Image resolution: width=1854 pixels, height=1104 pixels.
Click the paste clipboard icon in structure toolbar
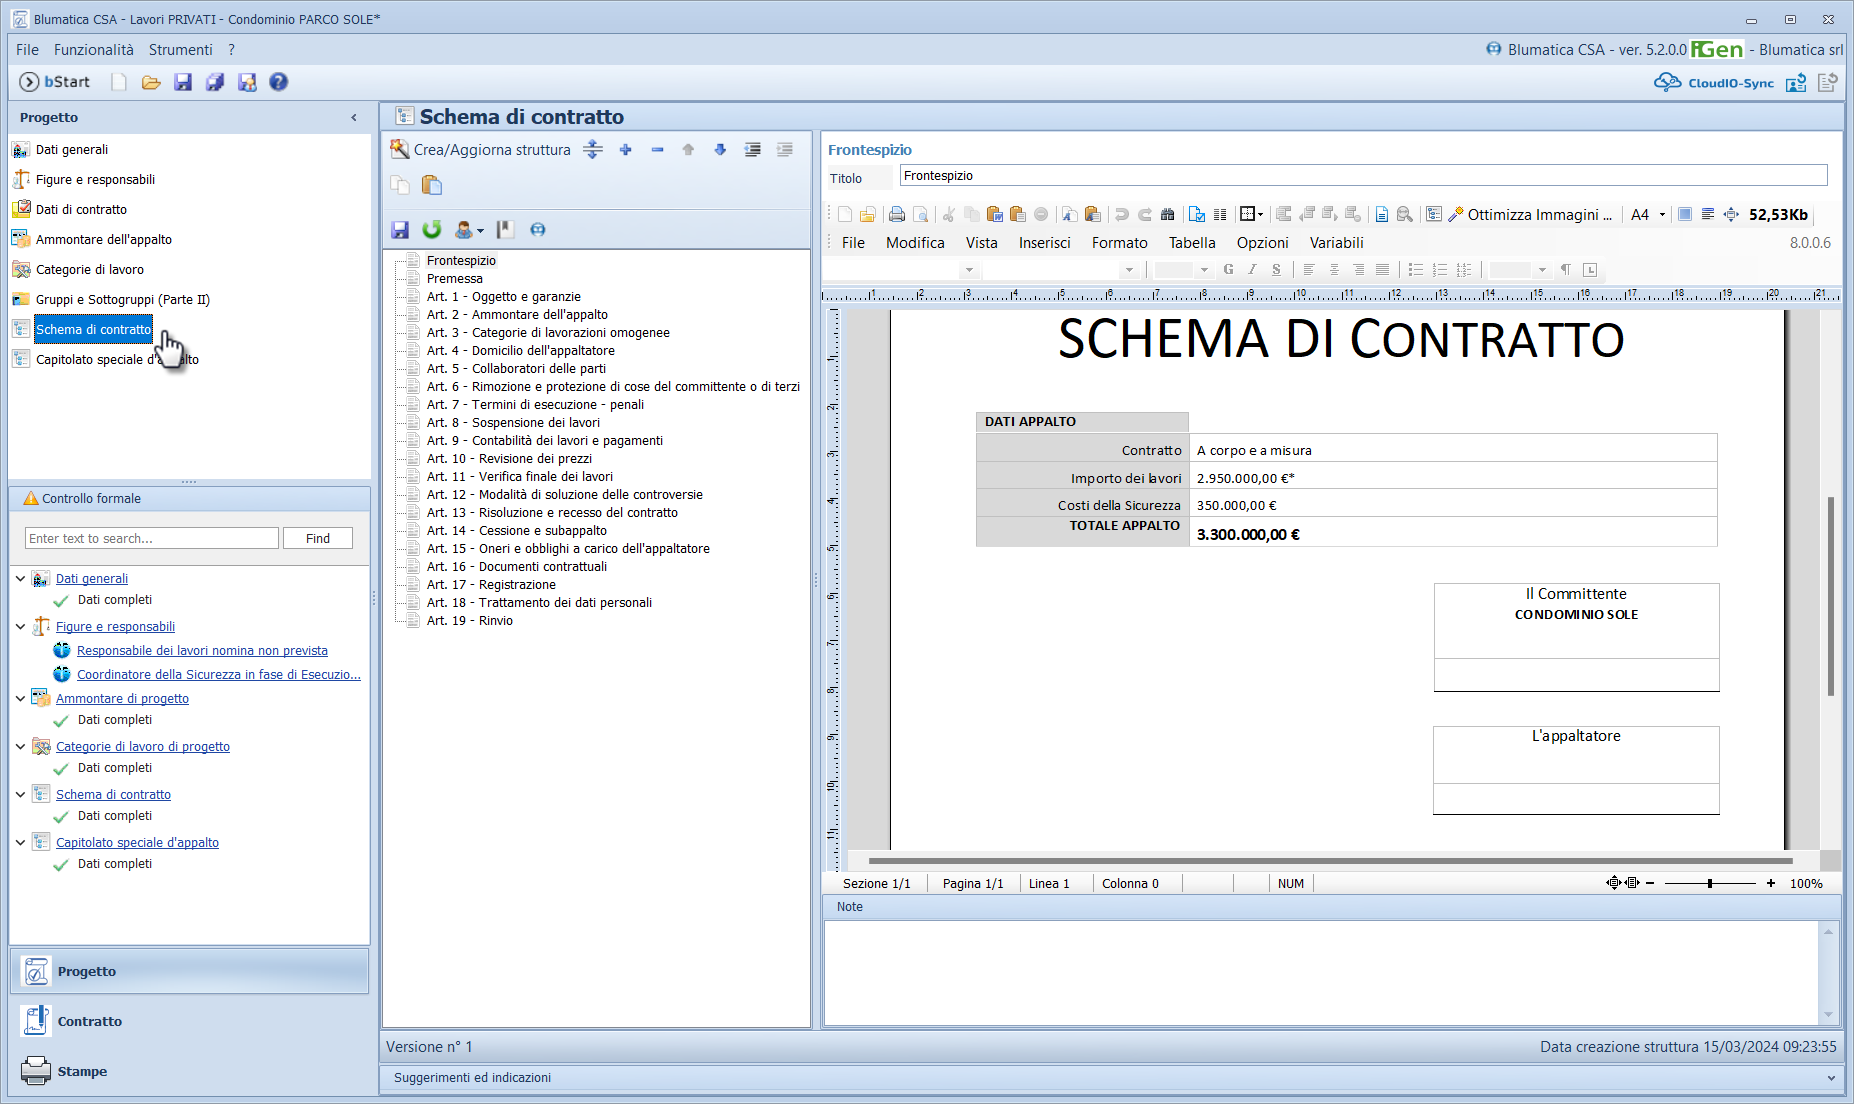[x=432, y=185]
